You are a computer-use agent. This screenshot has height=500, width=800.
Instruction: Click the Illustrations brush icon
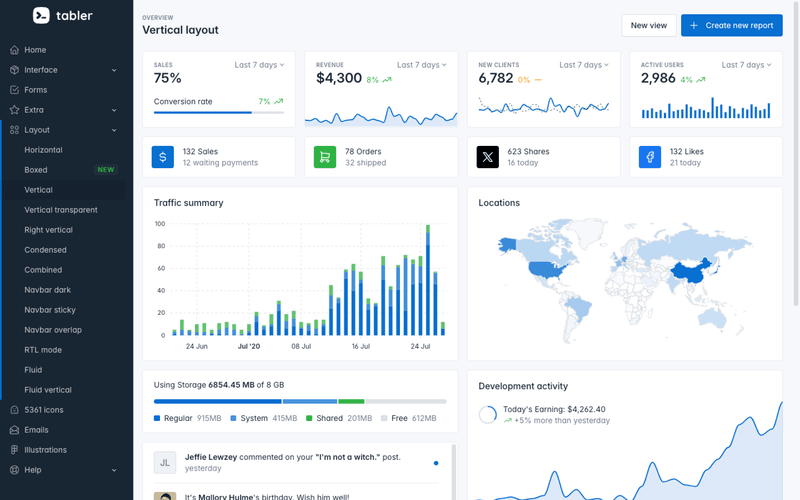tap(14, 449)
